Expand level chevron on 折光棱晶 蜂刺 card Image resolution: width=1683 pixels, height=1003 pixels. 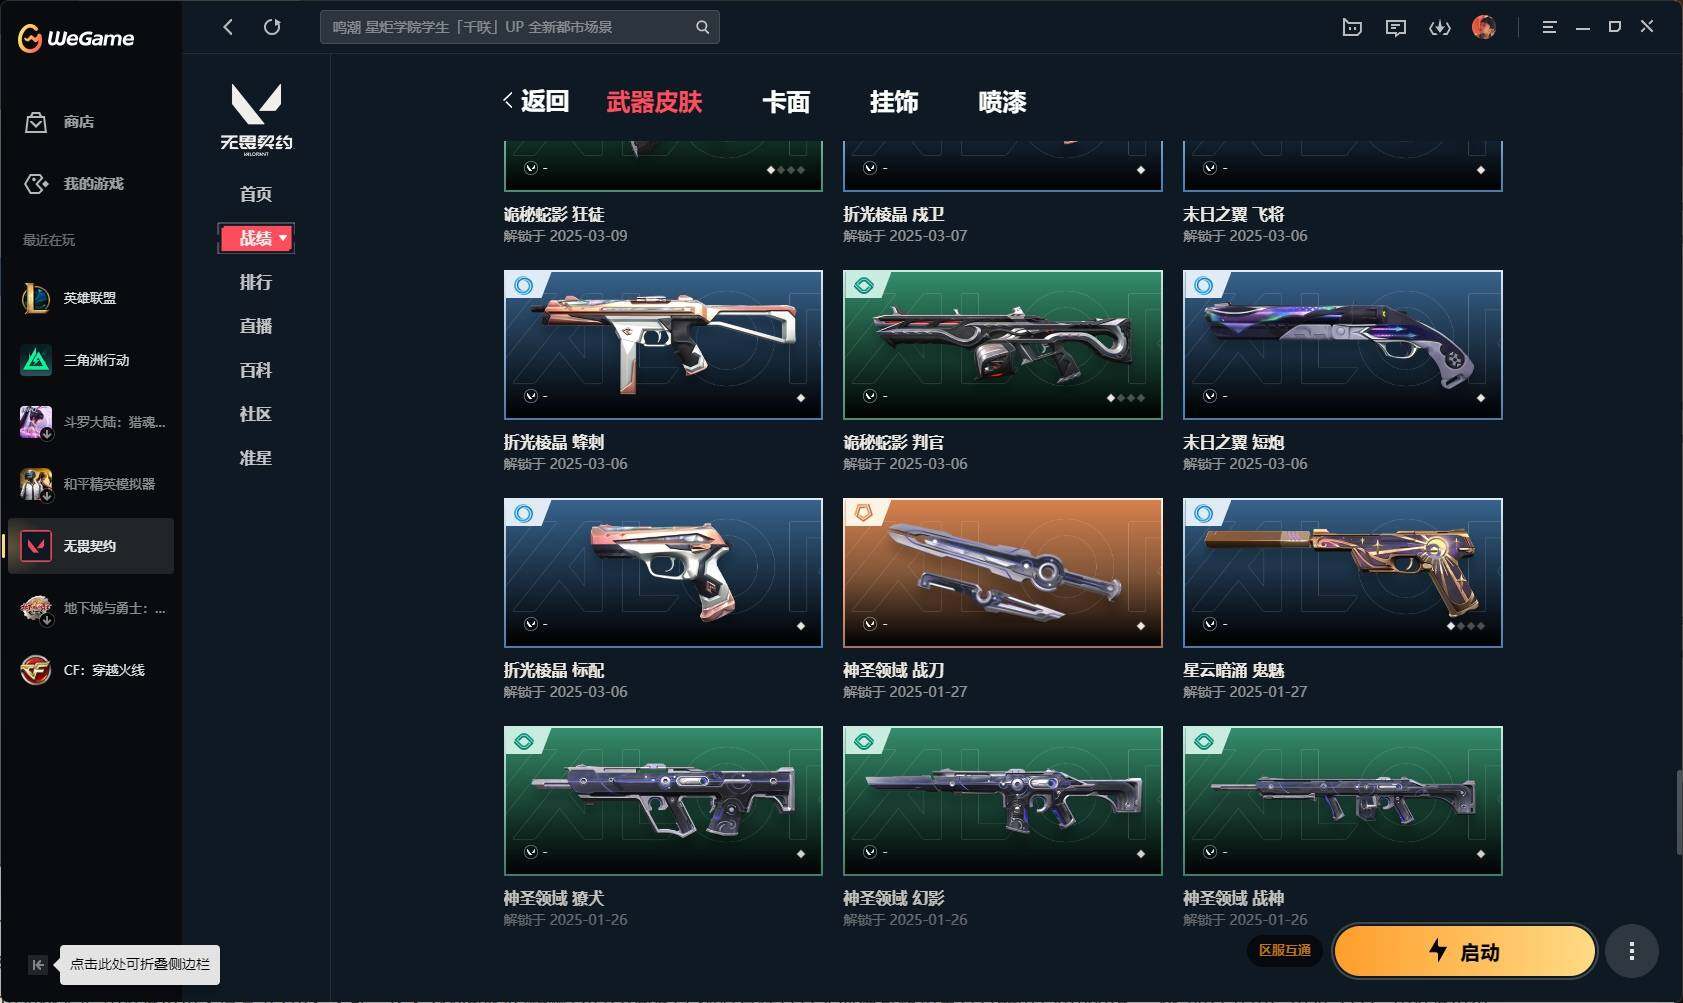coord(531,396)
